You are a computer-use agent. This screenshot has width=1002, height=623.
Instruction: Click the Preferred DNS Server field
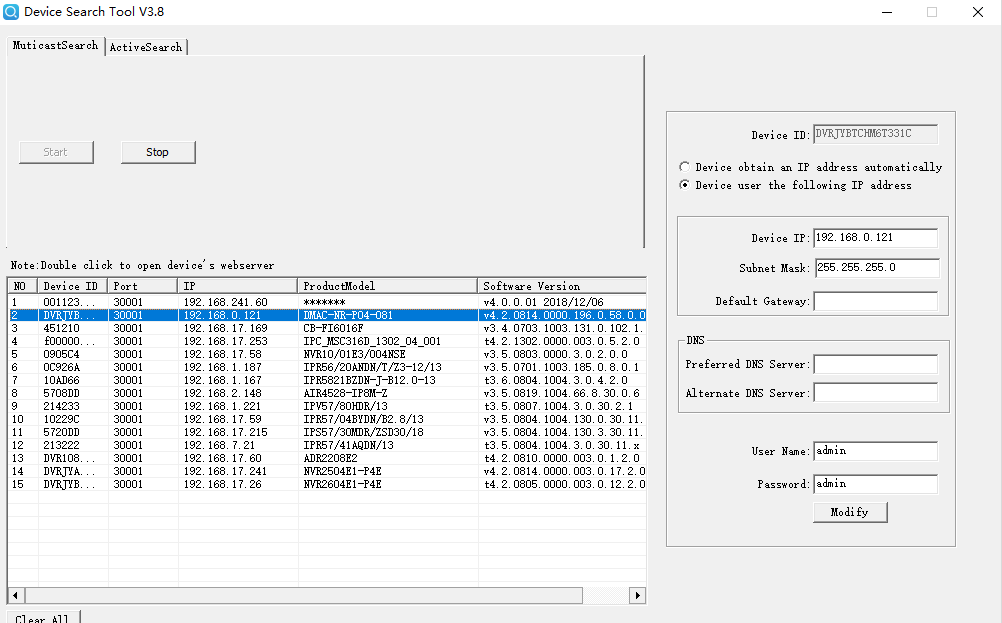click(x=875, y=364)
